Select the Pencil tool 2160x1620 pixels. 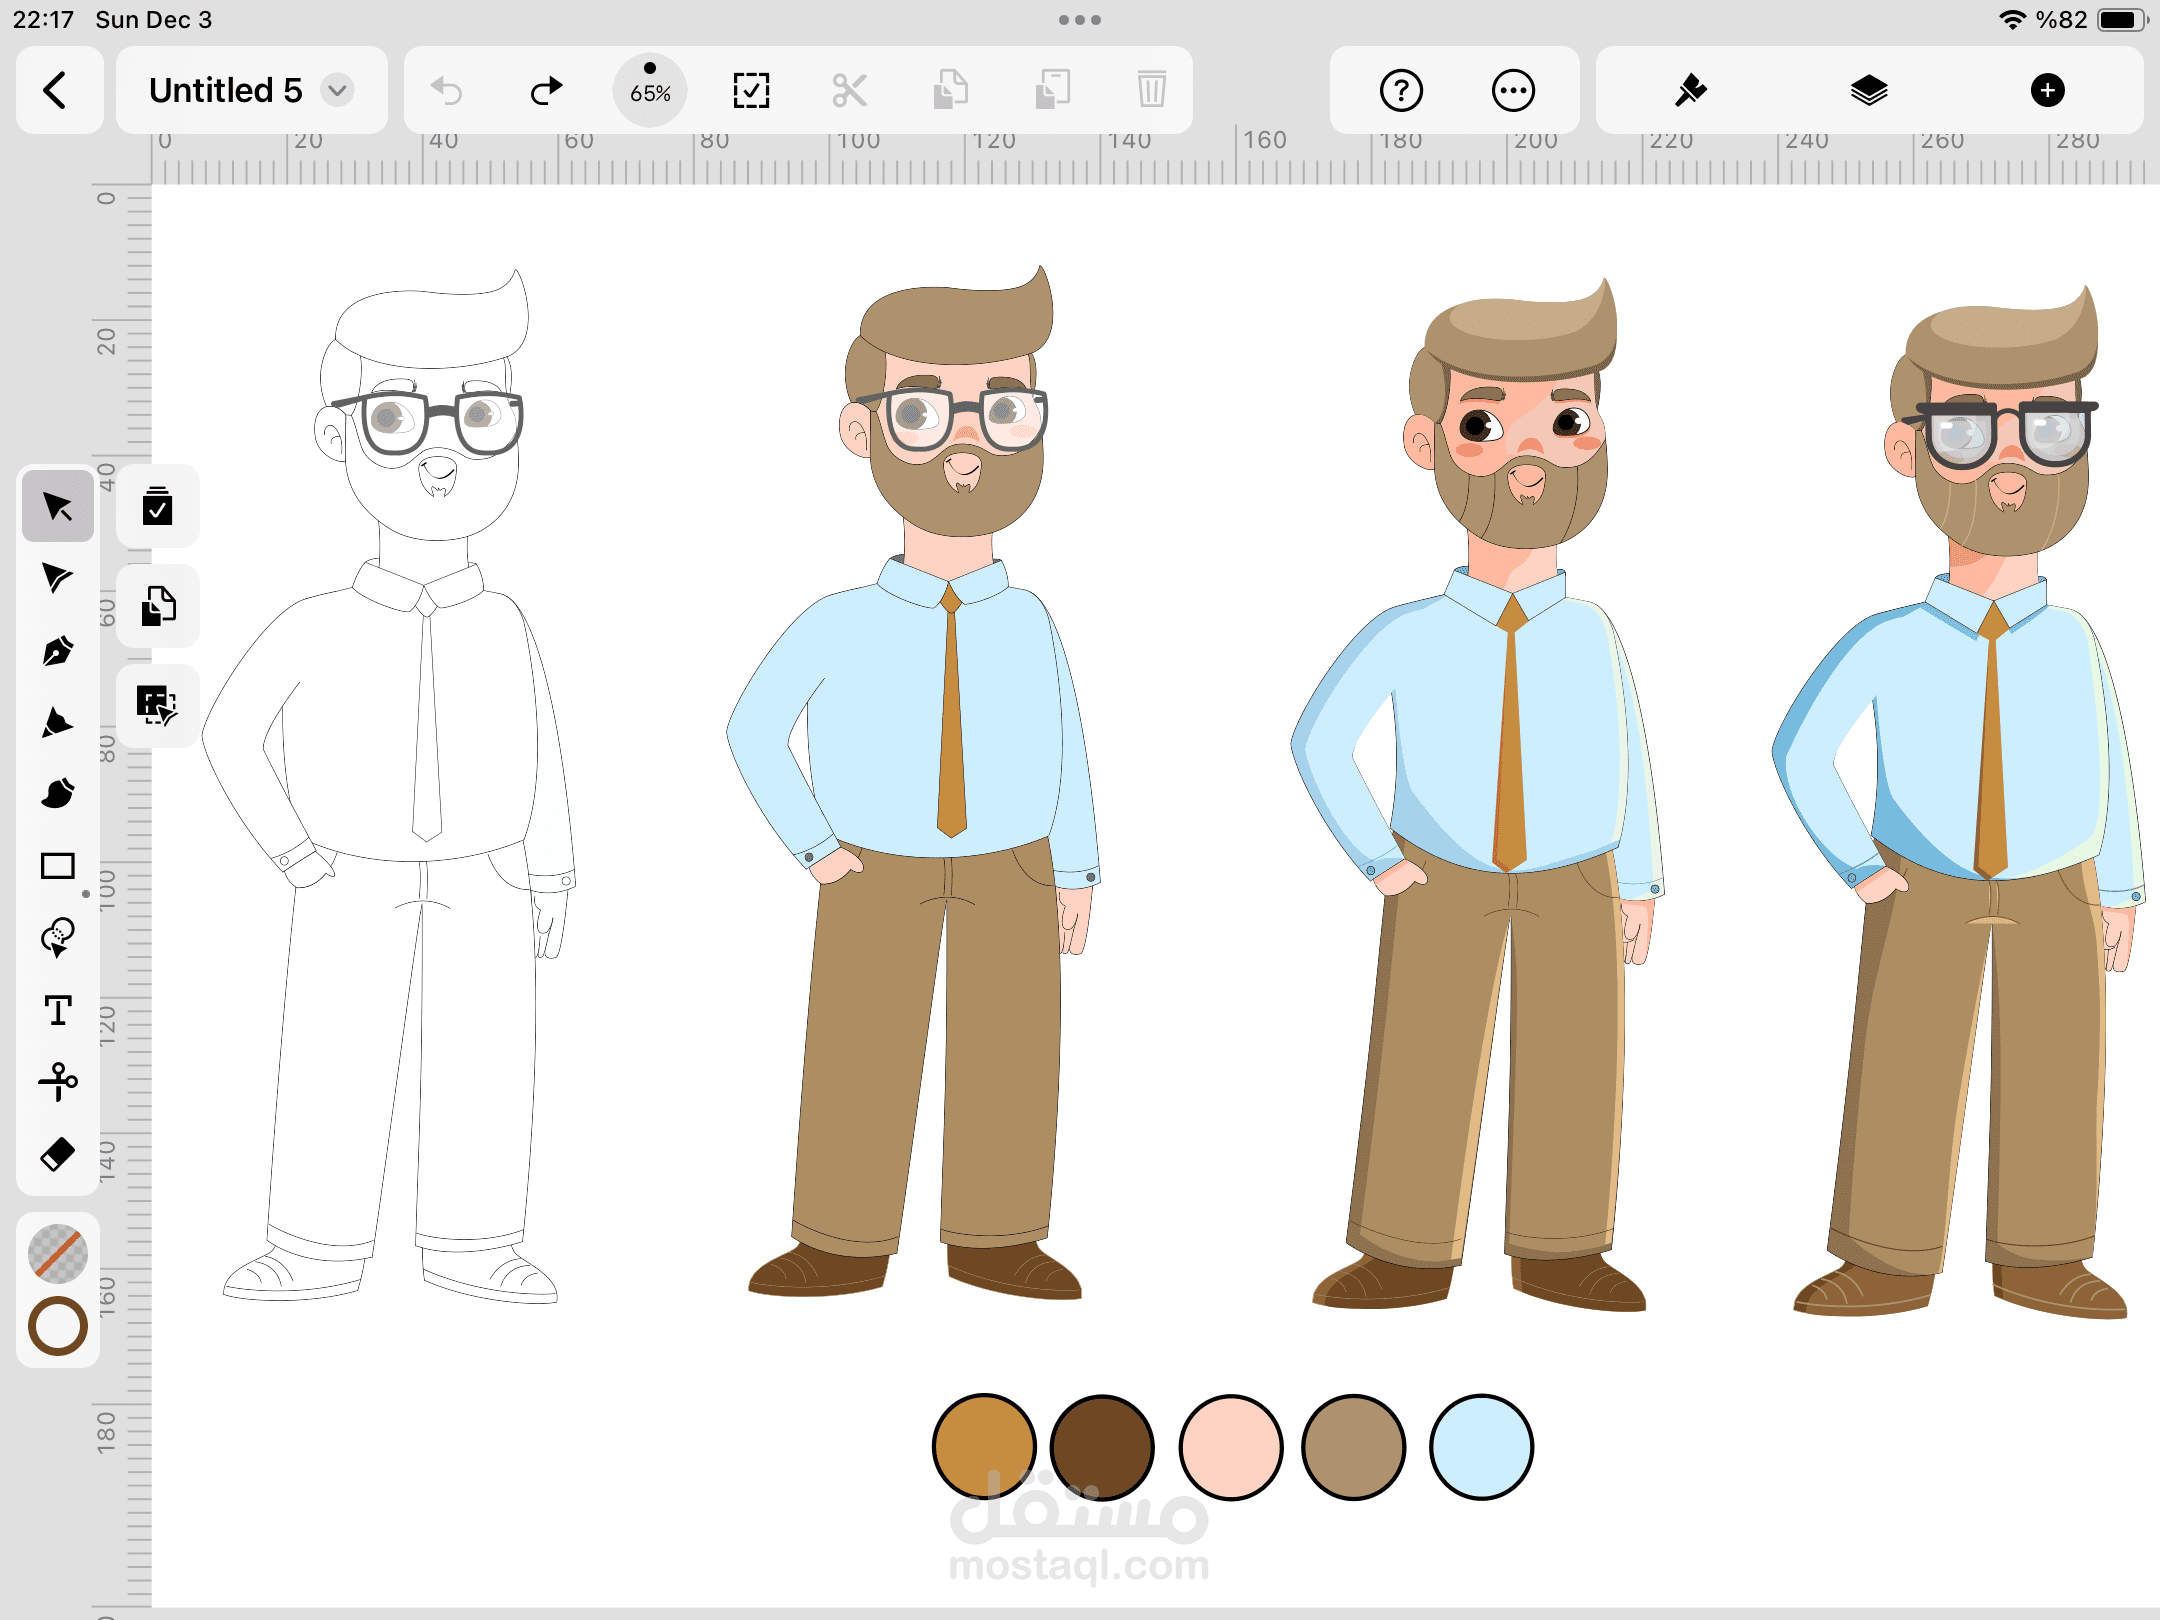point(58,722)
